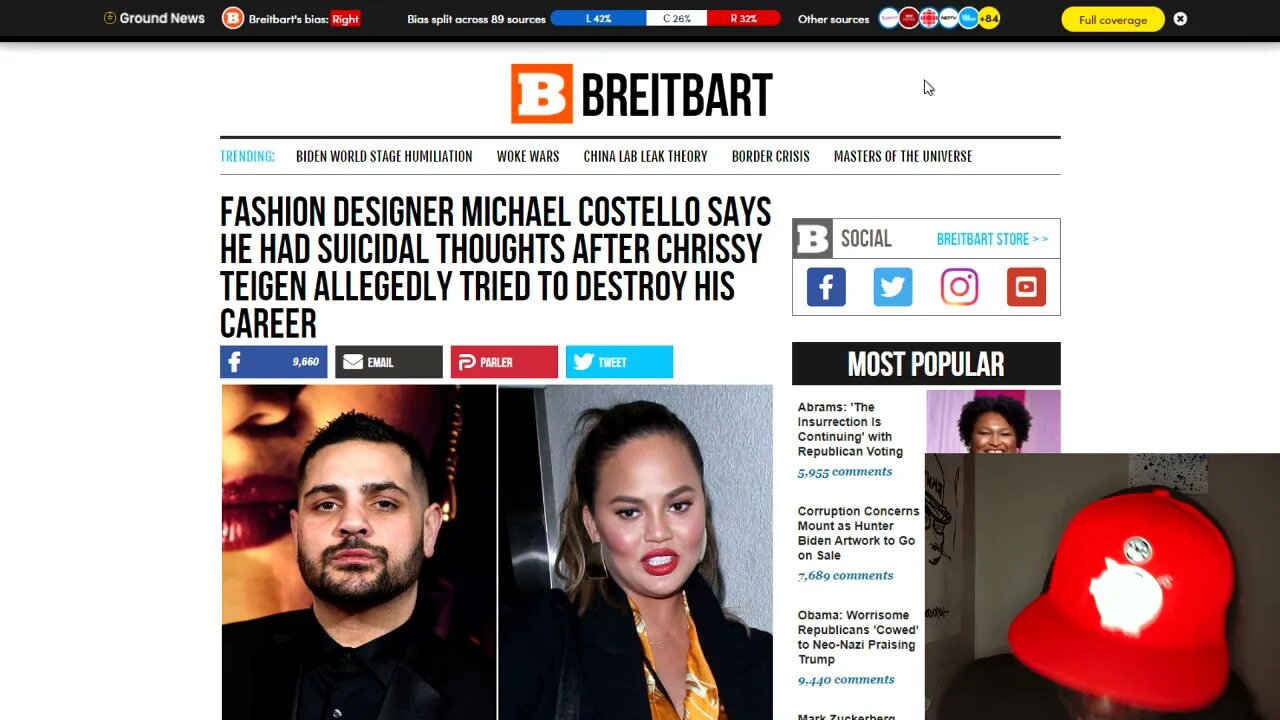Open Breitbart's Instagram social icon

959,287
